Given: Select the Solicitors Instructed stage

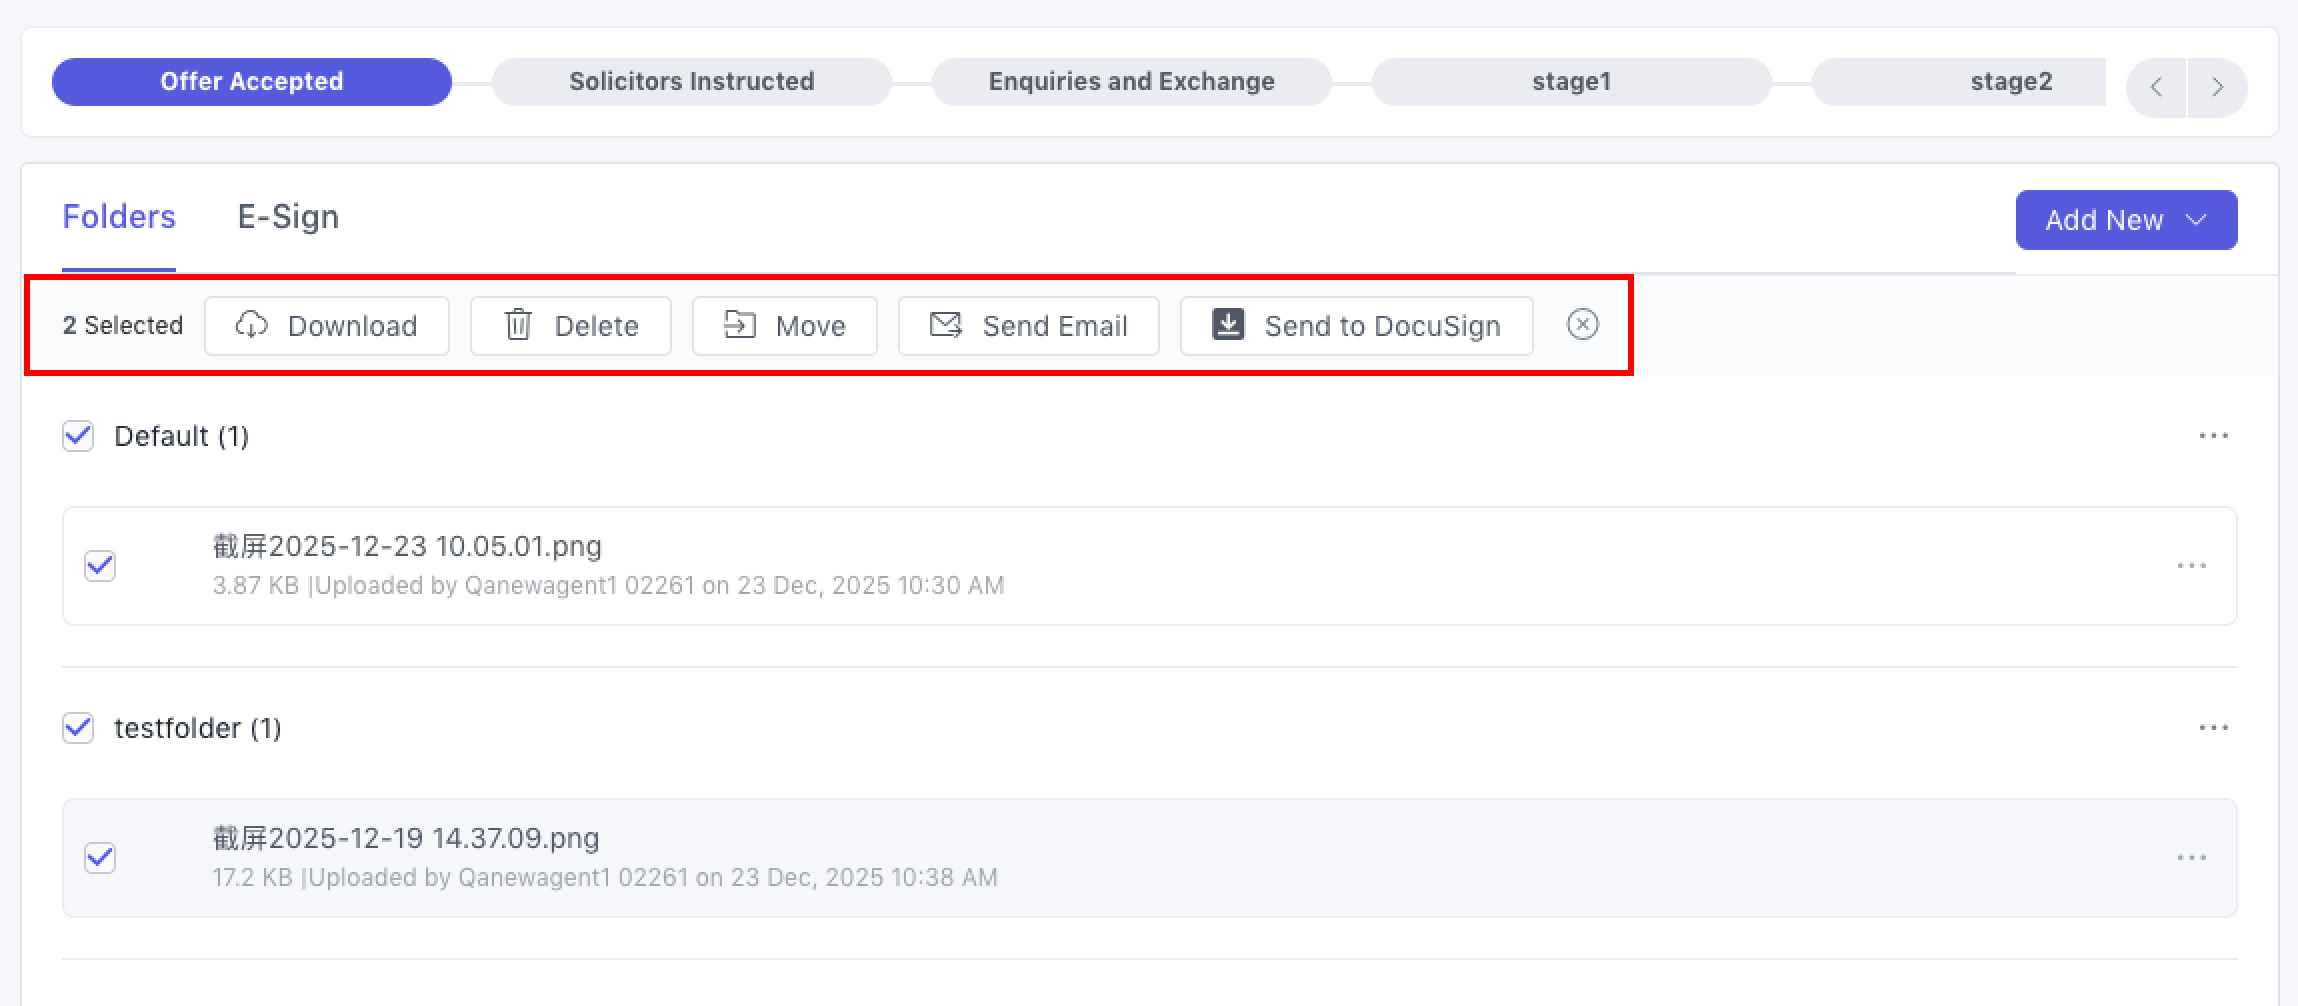Looking at the screenshot, I should click(x=691, y=82).
